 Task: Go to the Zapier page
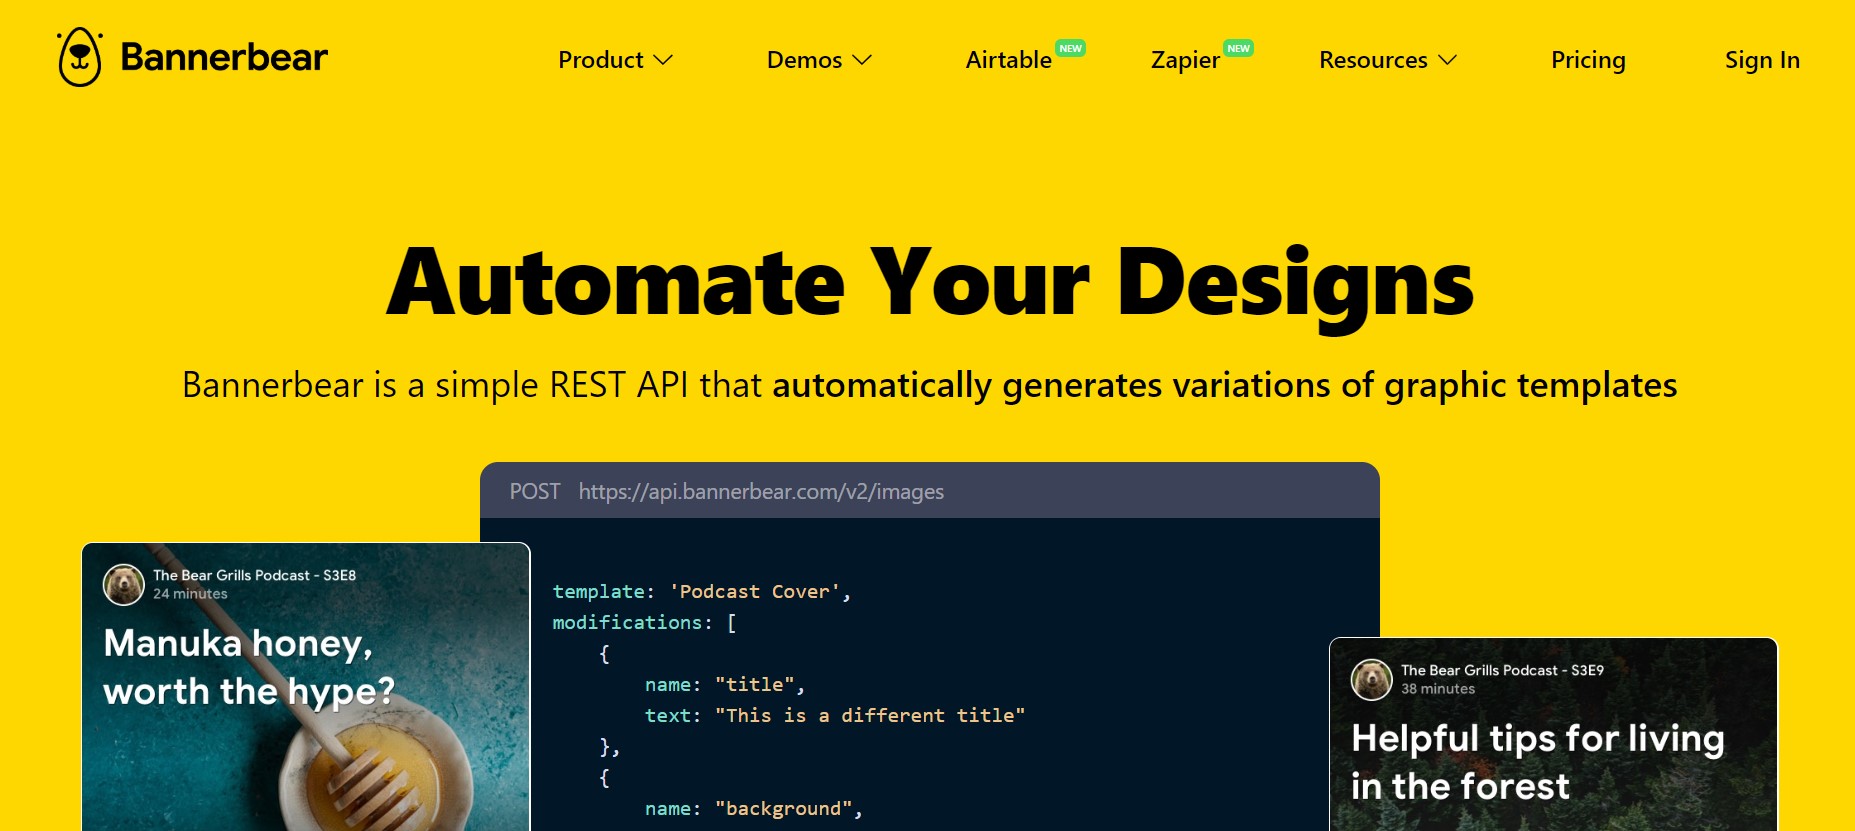[1185, 60]
